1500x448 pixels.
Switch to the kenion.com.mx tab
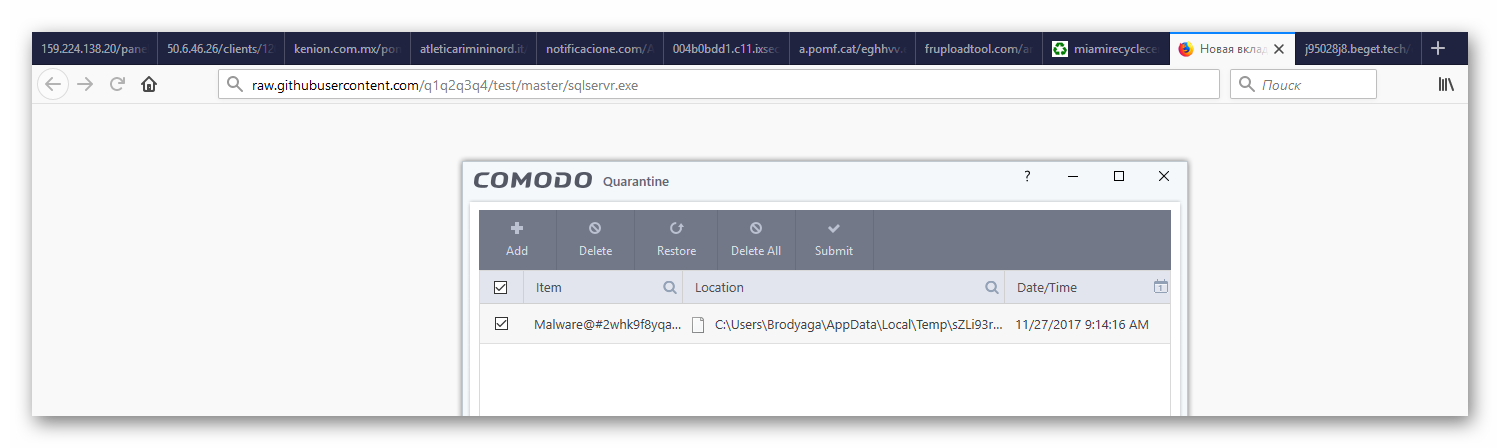(348, 48)
